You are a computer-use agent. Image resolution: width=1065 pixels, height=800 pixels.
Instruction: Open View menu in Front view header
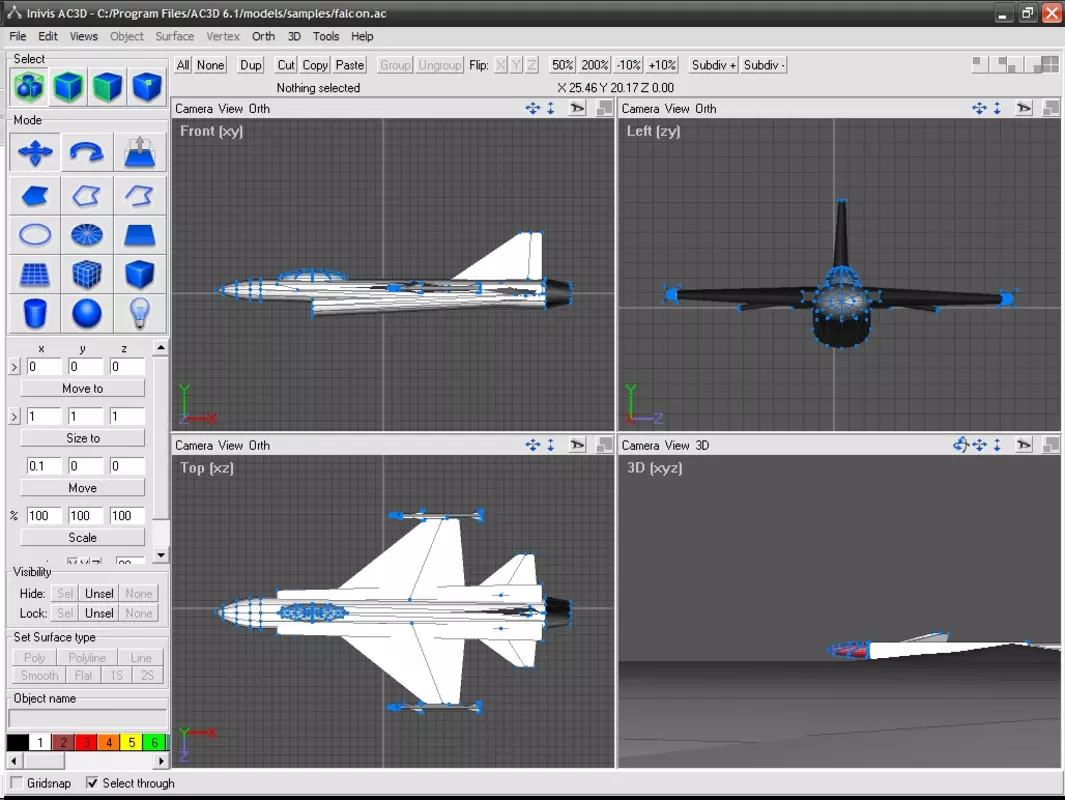[230, 108]
